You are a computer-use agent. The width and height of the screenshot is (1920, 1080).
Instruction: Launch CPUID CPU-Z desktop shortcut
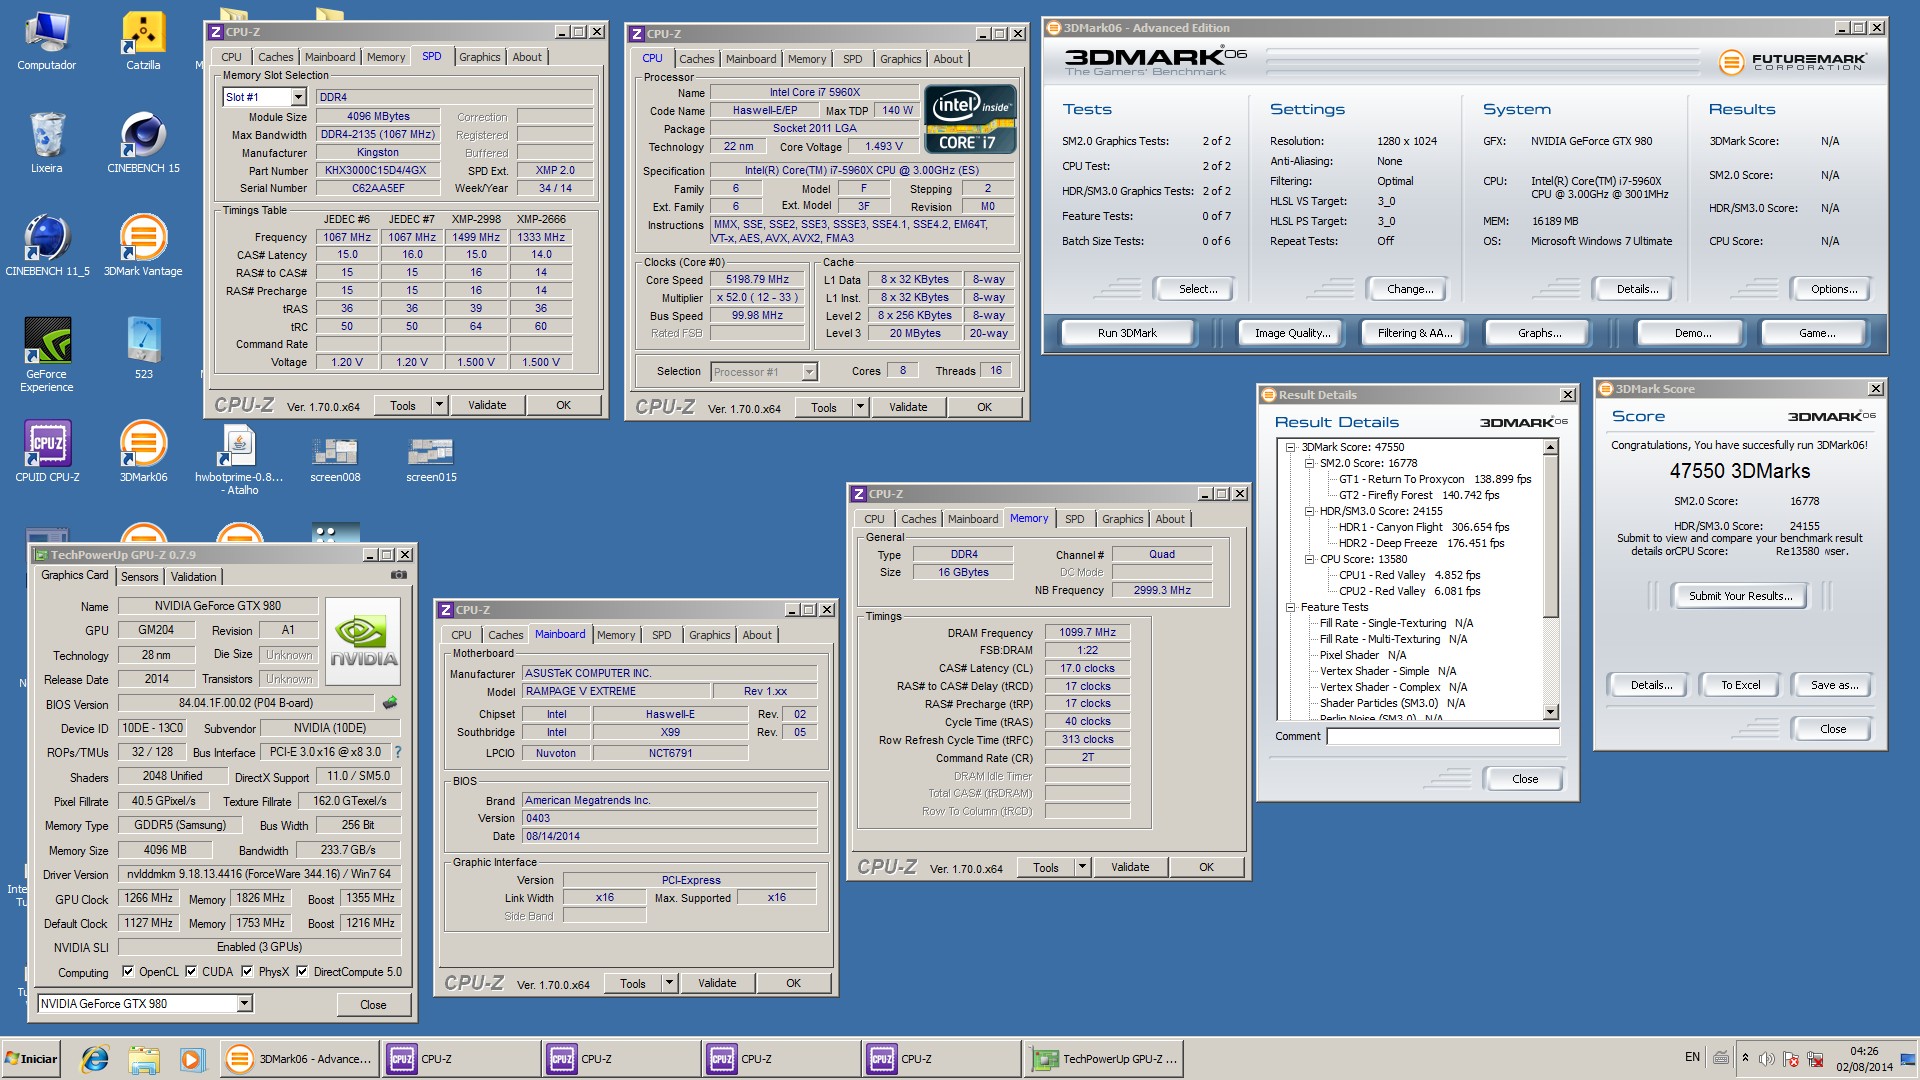pyautogui.click(x=46, y=452)
